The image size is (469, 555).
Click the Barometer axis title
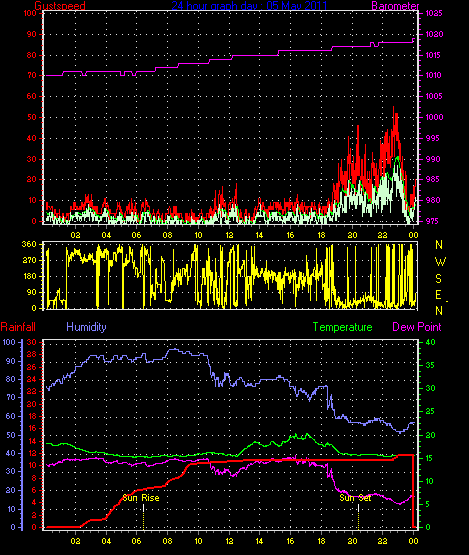pos(395,5)
